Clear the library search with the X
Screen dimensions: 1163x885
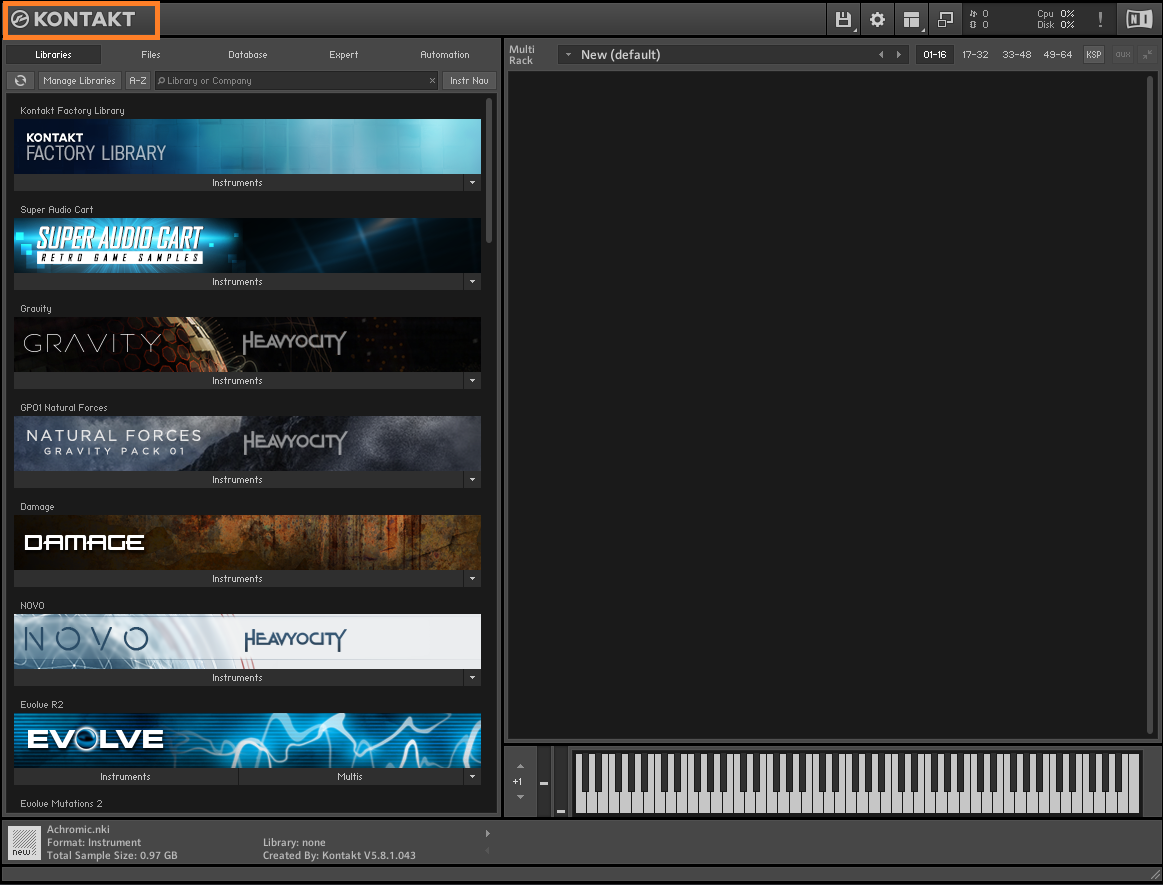pos(432,80)
